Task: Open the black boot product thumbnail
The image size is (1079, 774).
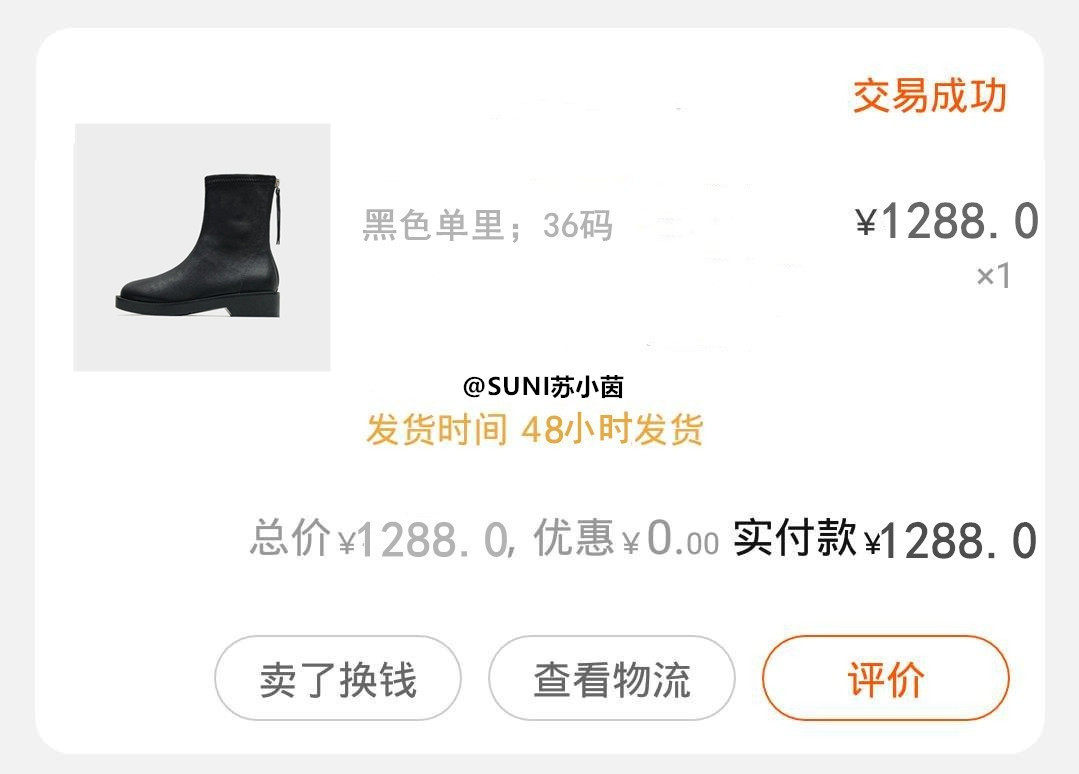Action: coord(202,247)
